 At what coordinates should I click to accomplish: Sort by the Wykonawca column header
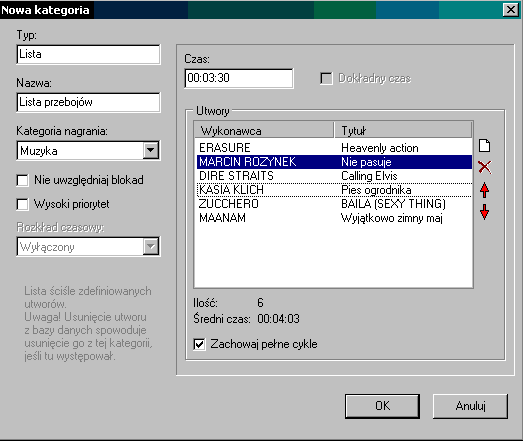click(x=264, y=130)
